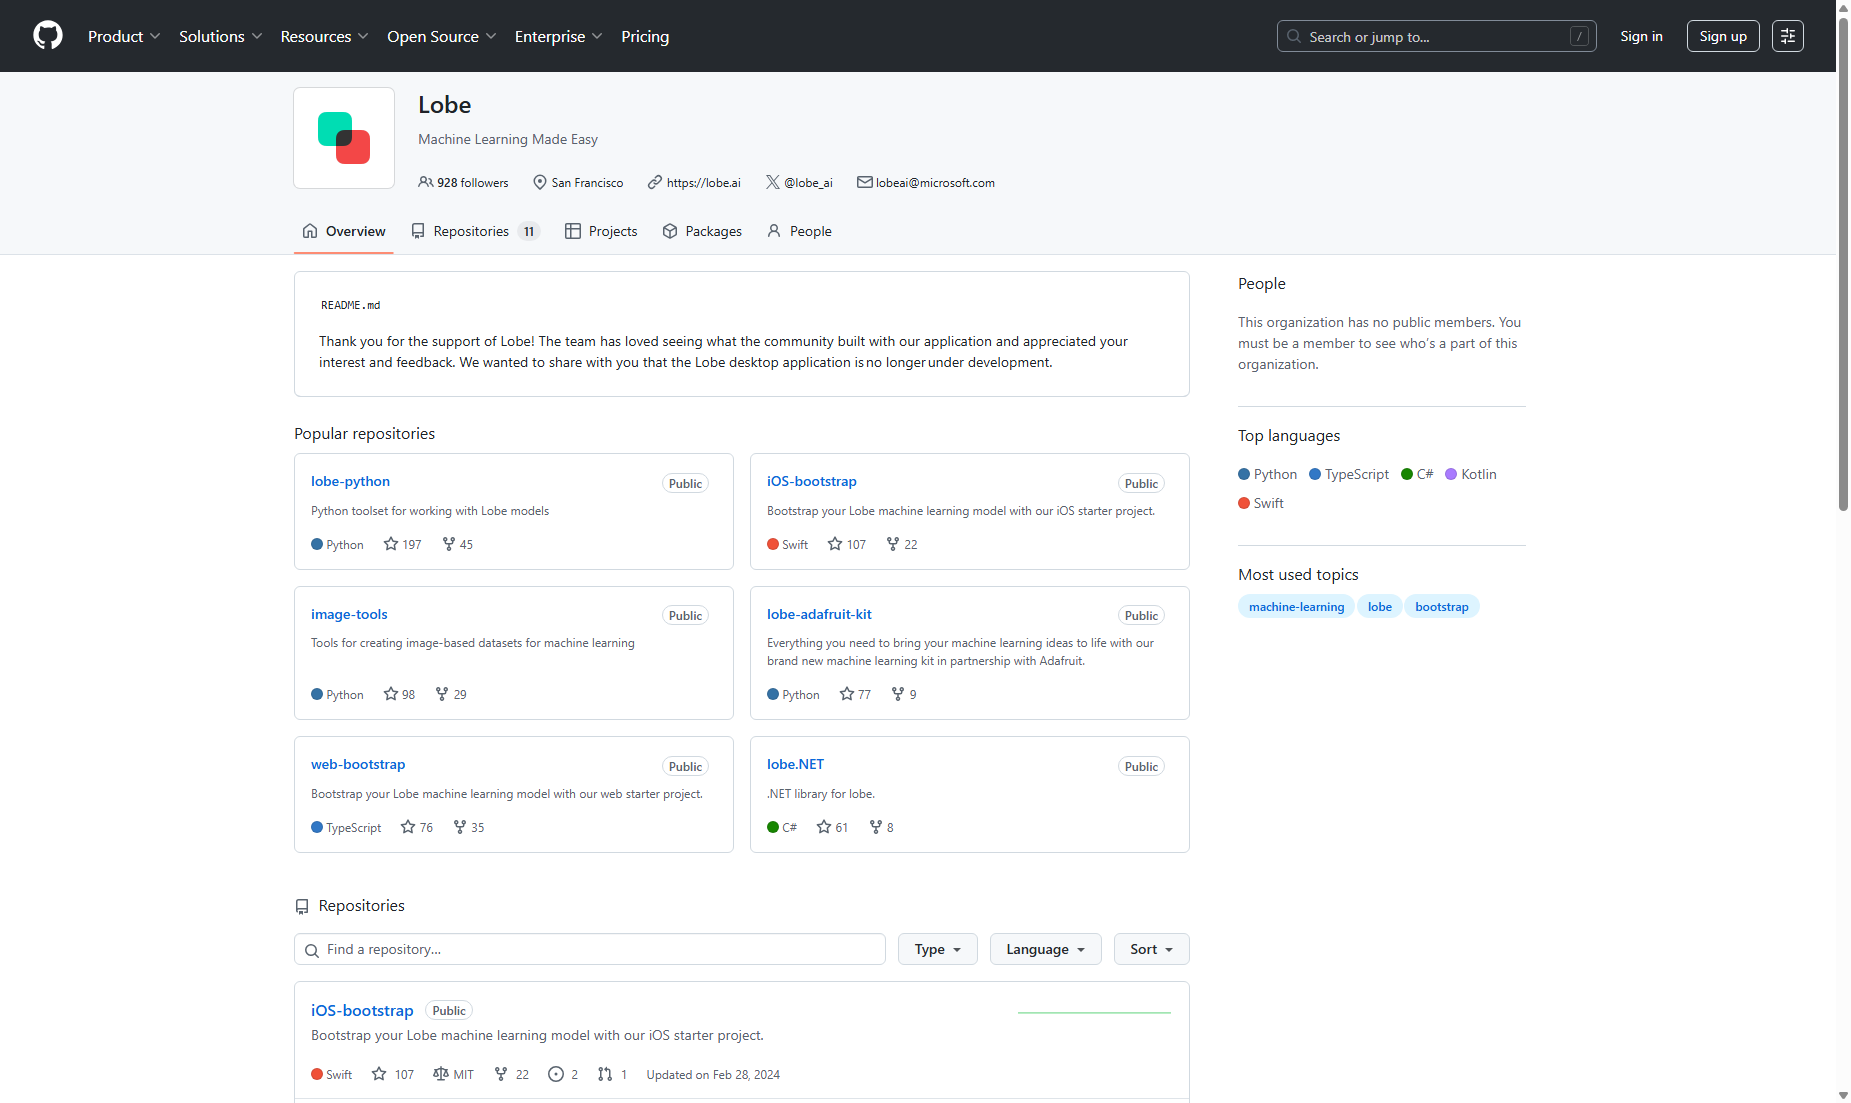Click the Sign in link
The height and width of the screenshot is (1103, 1851).
point(1641,36)
